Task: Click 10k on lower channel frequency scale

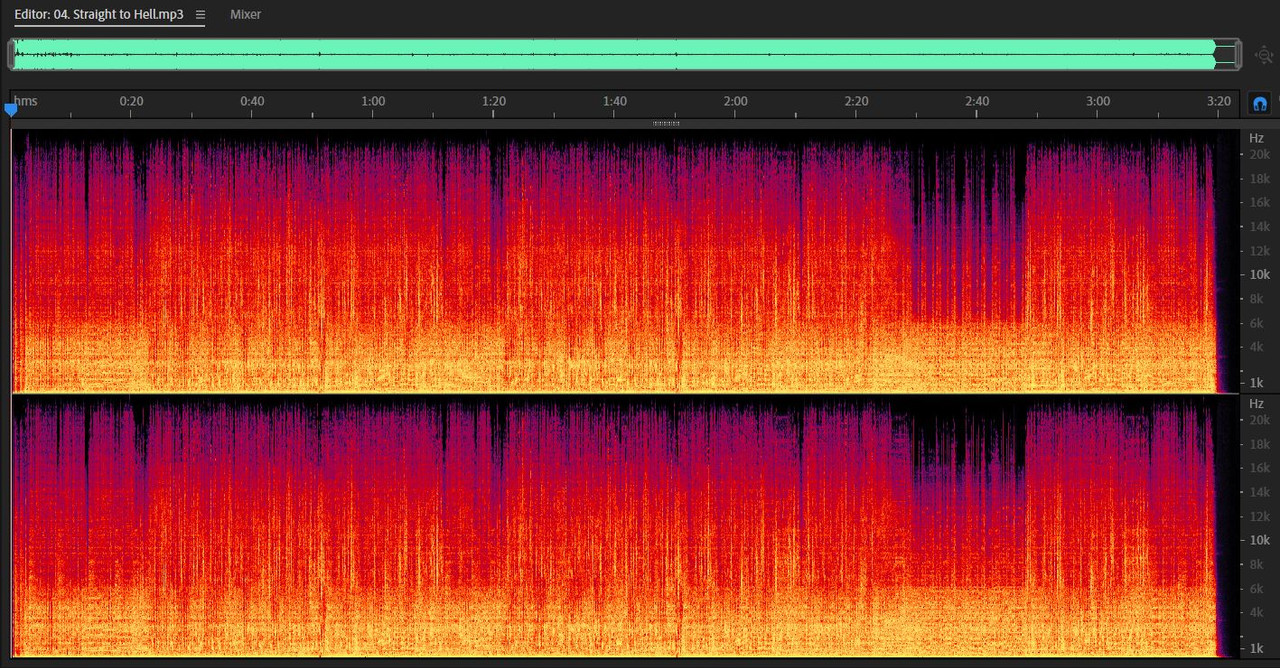Action: tap(1259, 540)
